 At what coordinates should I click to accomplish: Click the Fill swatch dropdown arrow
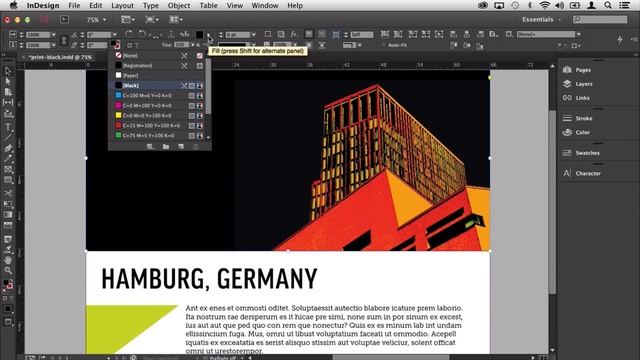click(x=208, y=35)
